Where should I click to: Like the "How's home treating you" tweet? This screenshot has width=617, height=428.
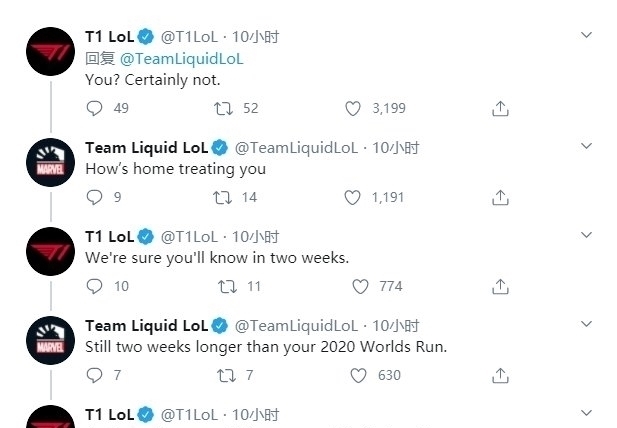tap(352, 197)
